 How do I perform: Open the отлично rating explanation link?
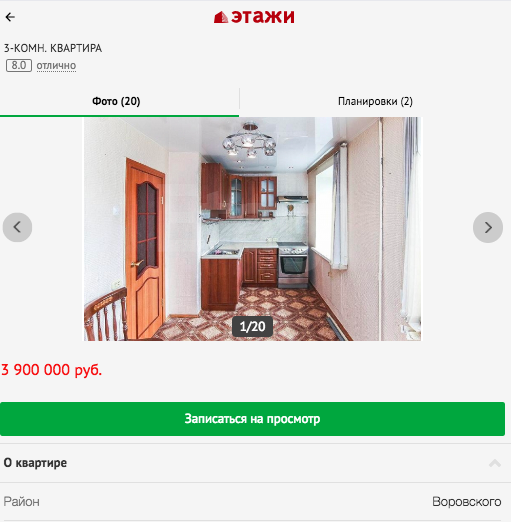point(56,66)
